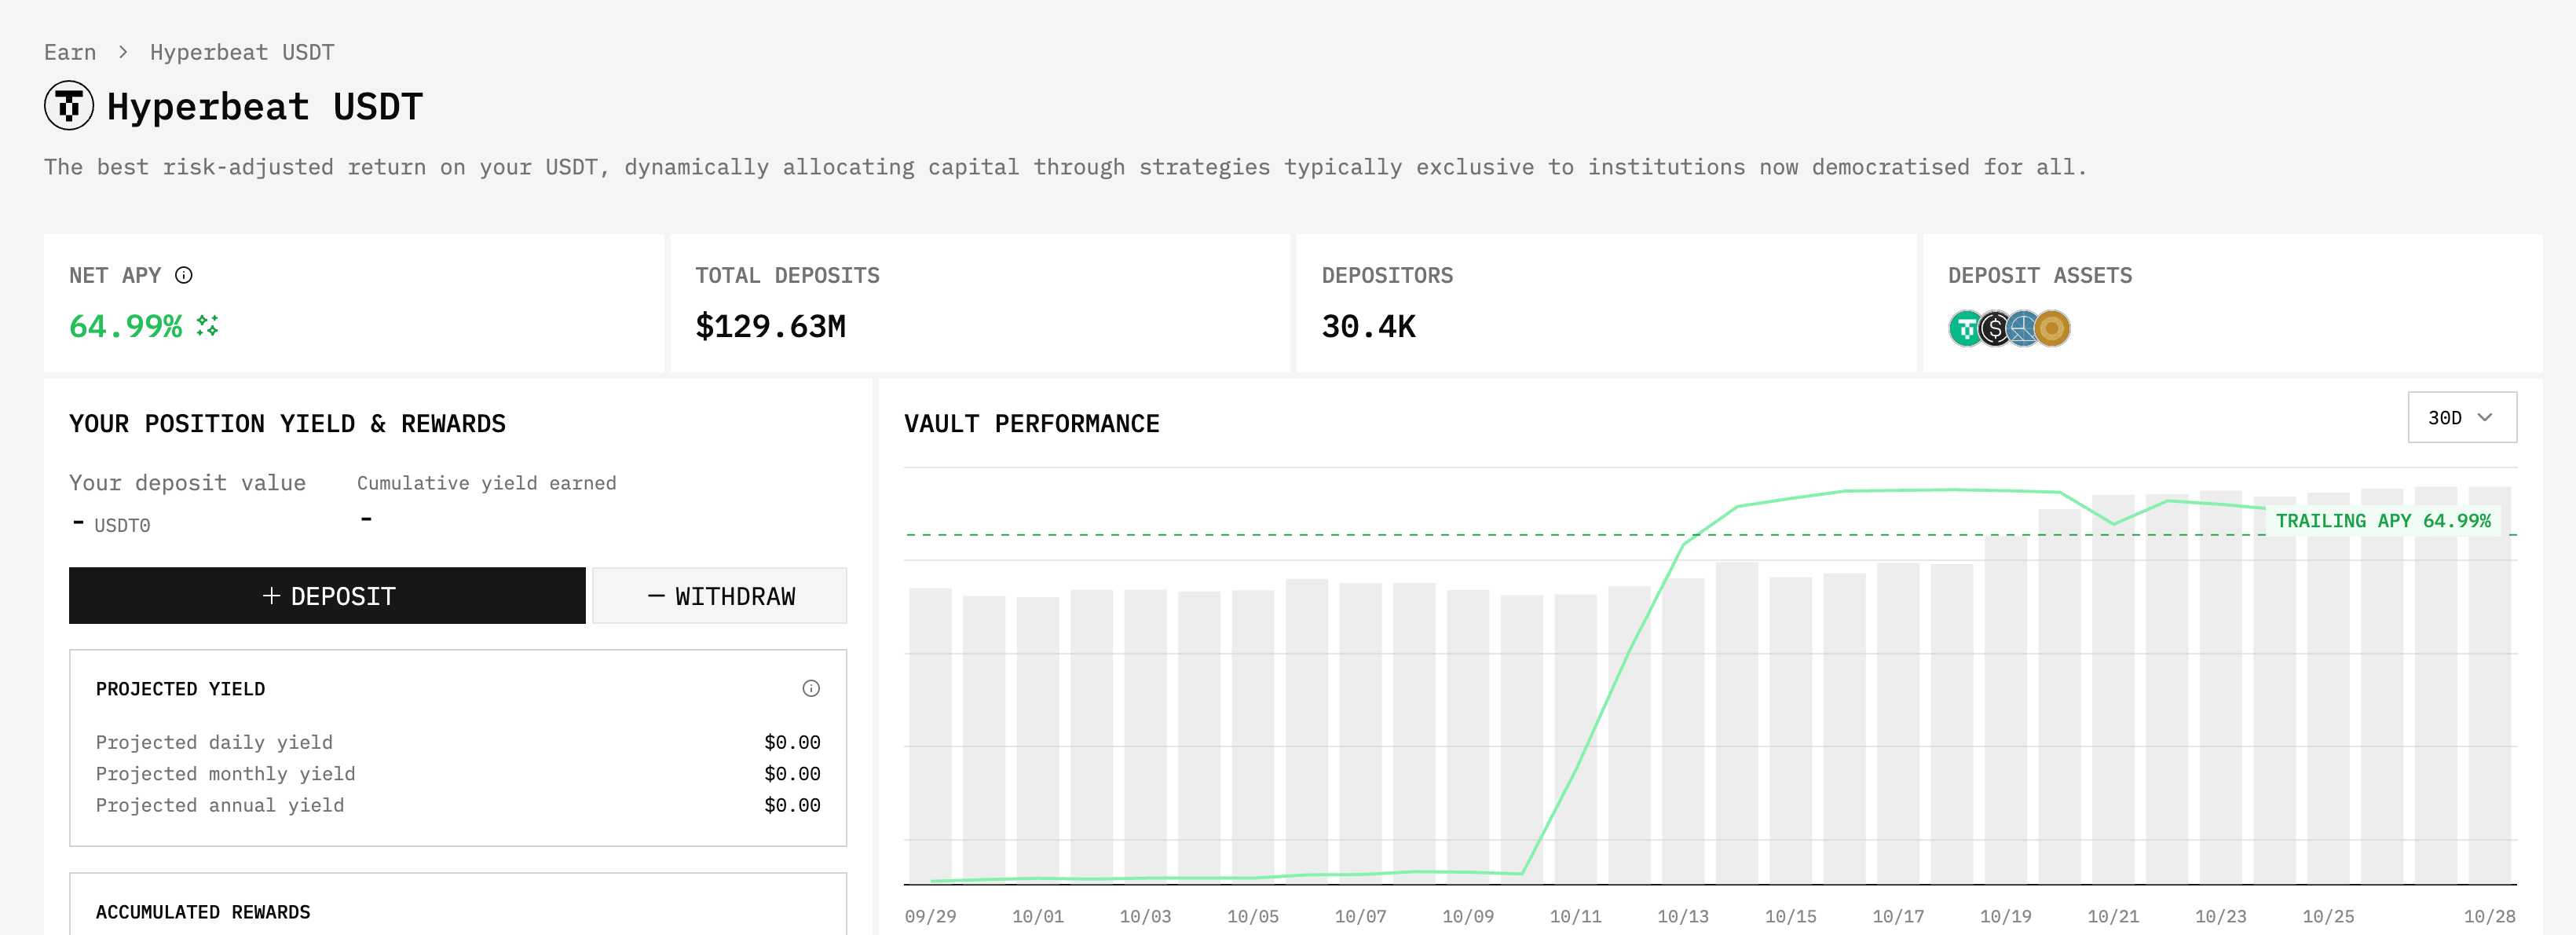The height and width of the screenshot is (935, 2576).
Task: Click the Hyperbeat USDT breadcrumb item
Action: click(x=242, y=52)
